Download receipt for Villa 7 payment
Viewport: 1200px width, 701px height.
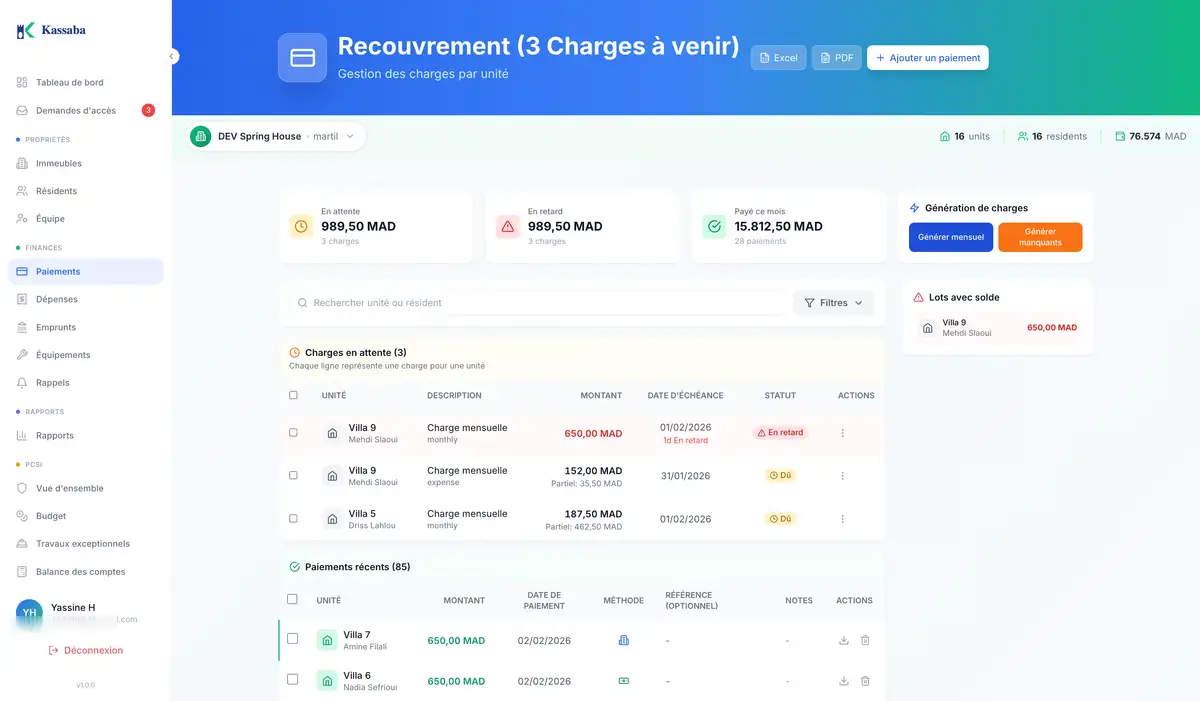843,640
